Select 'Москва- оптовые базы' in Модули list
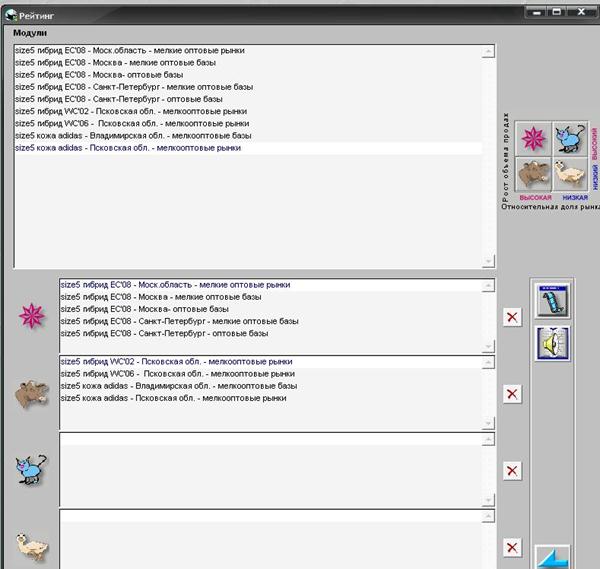 (248, 75)
